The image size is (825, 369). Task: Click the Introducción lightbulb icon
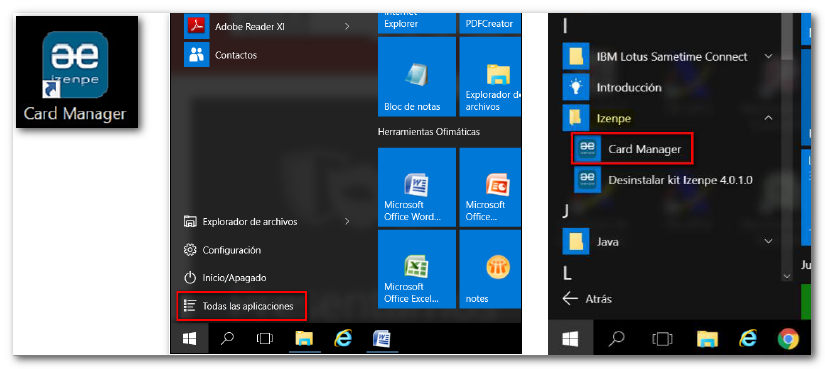[576, 87]
